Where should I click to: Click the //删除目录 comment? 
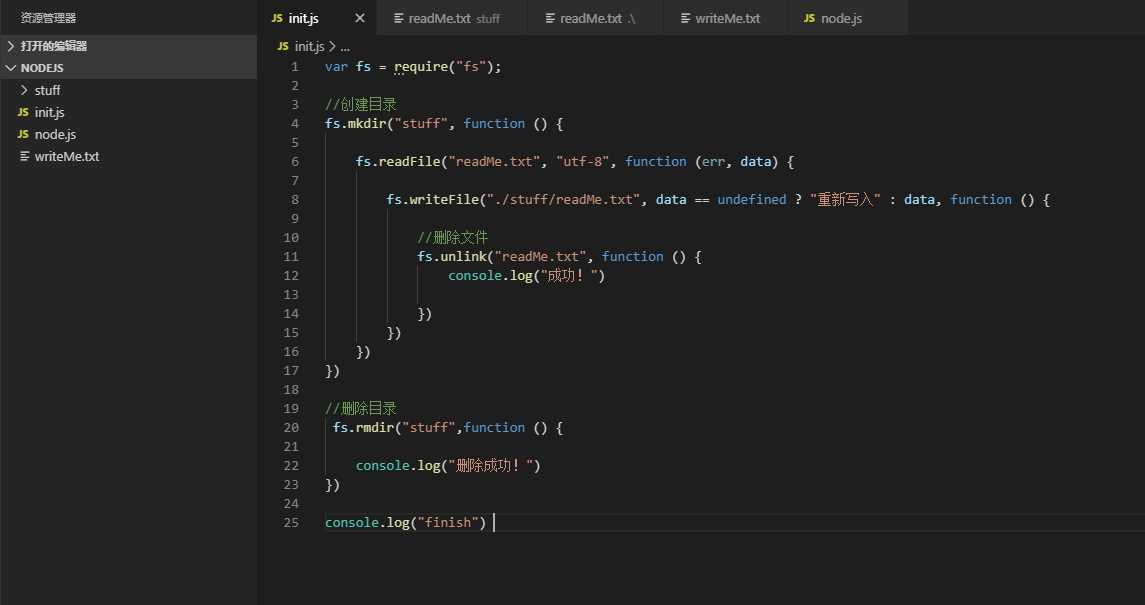pyautogui.click(x=361, y=408)
